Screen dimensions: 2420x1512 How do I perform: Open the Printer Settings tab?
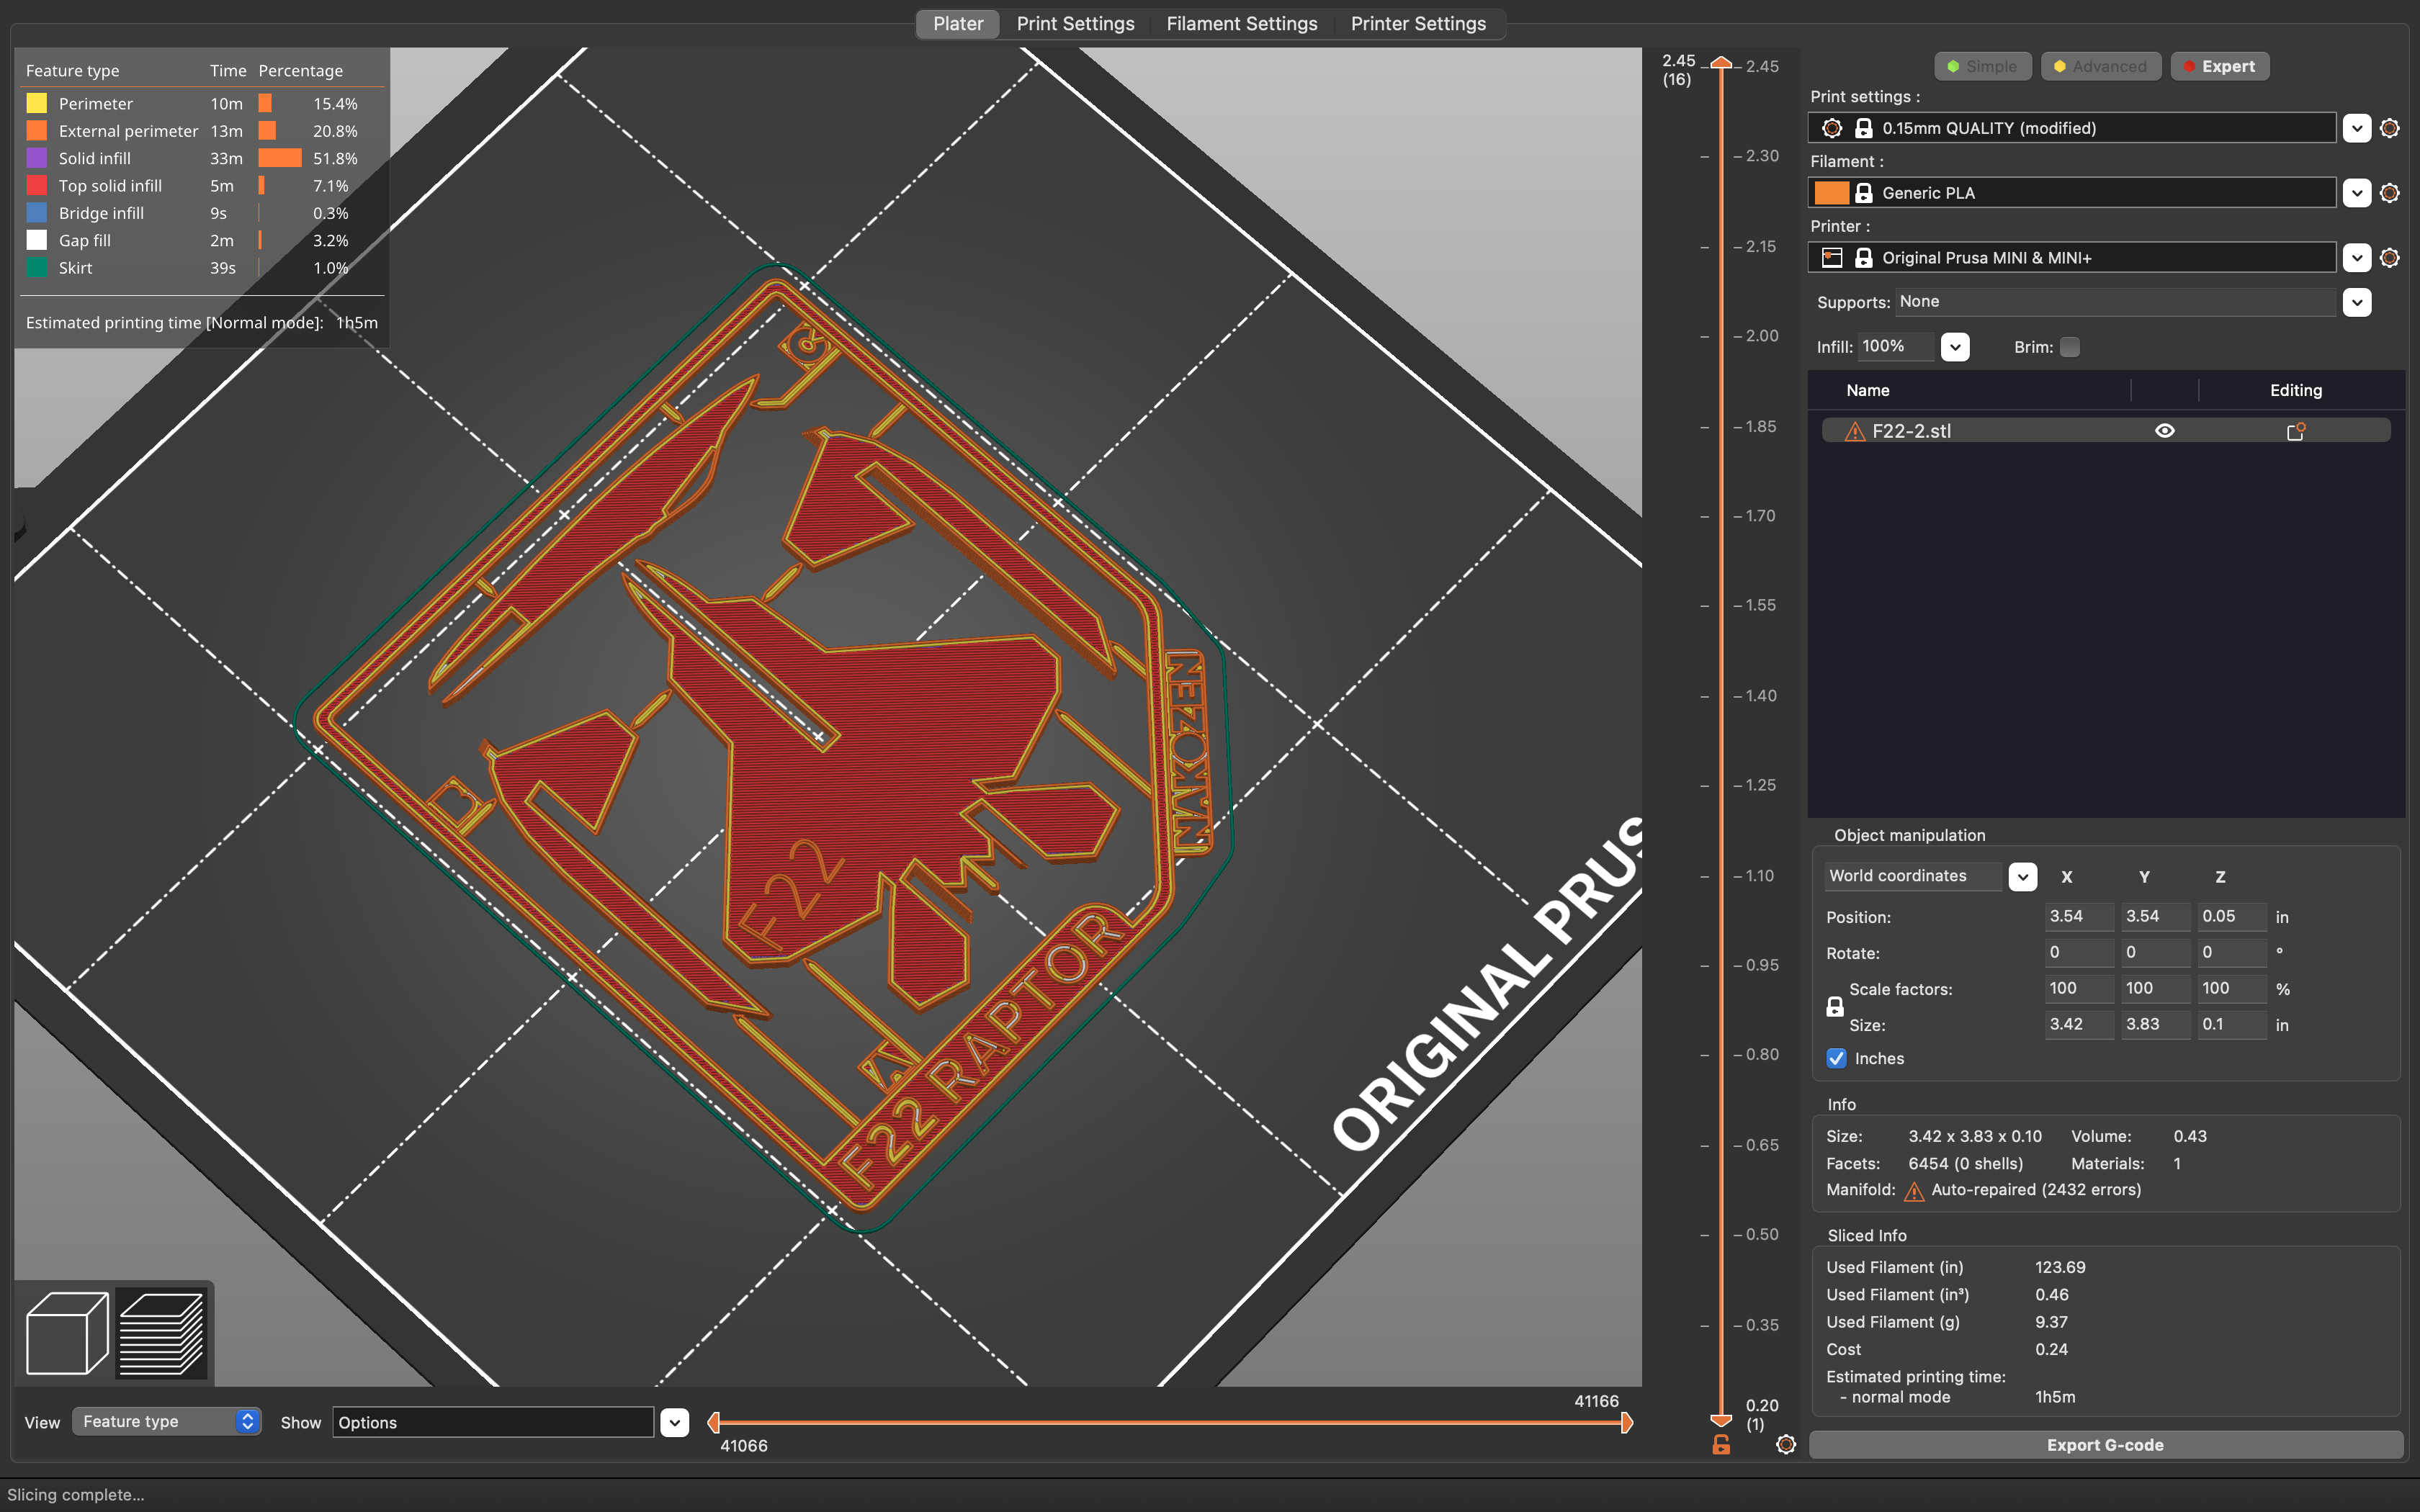pos(1418,24)
